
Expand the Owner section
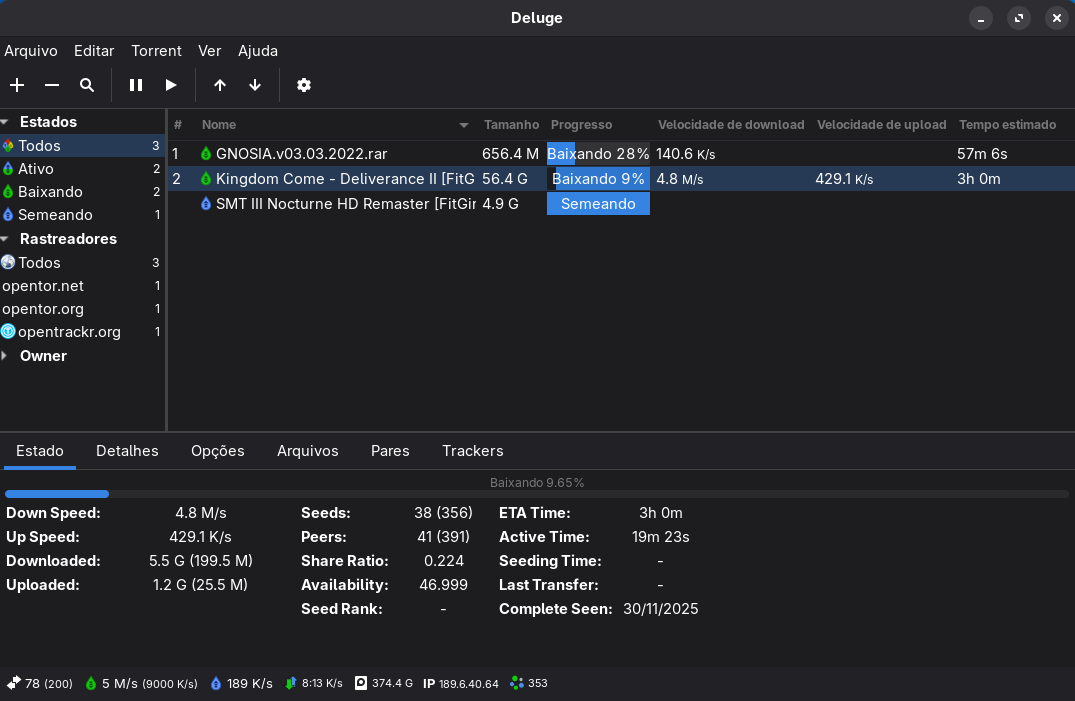(5, 356)
